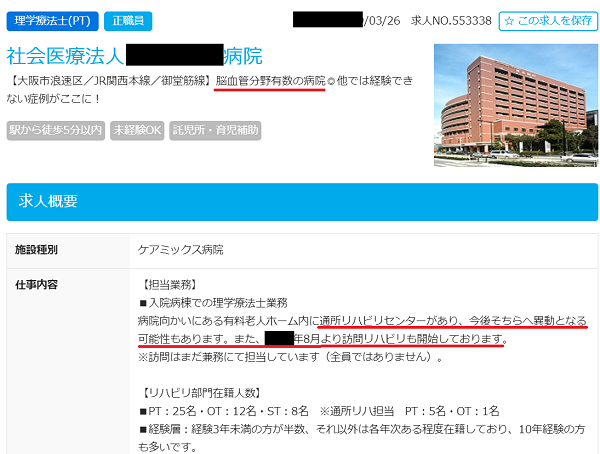Viewport: 600px width, 454px height.
Task: Click the underlined 脳血管分野有数の病院 text
Action: (x=270, y=81)
